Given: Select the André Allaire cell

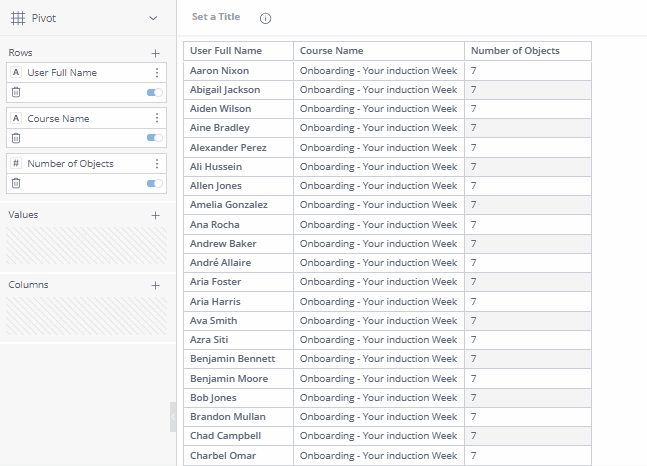Looking at the screenshot, I should [238, 263].
